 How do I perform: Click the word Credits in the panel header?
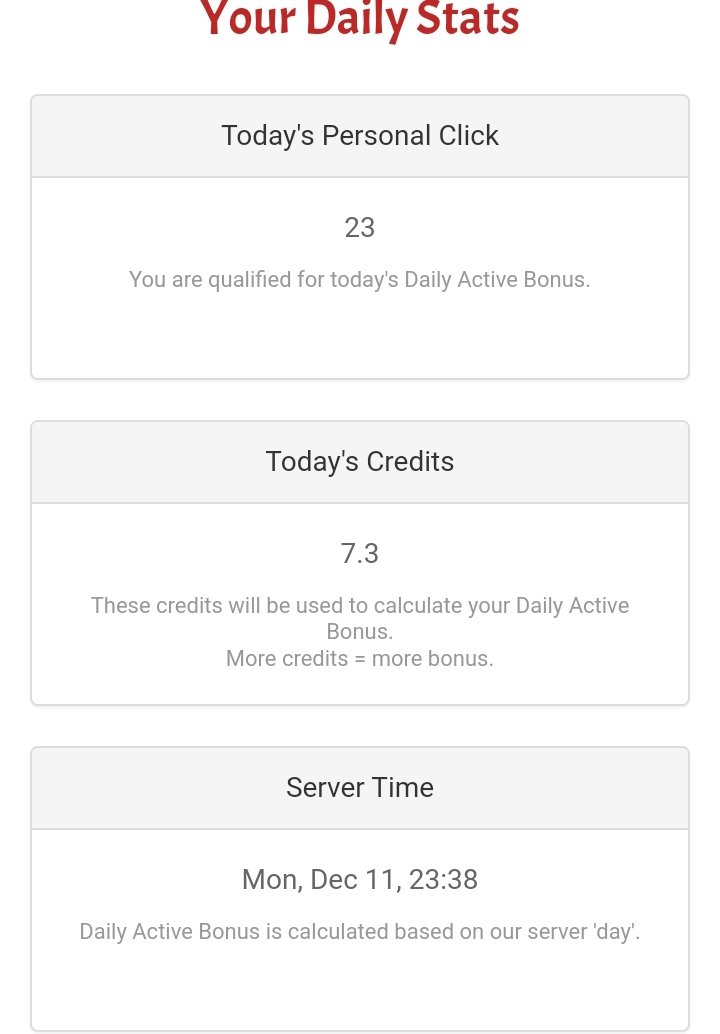pos(410,462)
